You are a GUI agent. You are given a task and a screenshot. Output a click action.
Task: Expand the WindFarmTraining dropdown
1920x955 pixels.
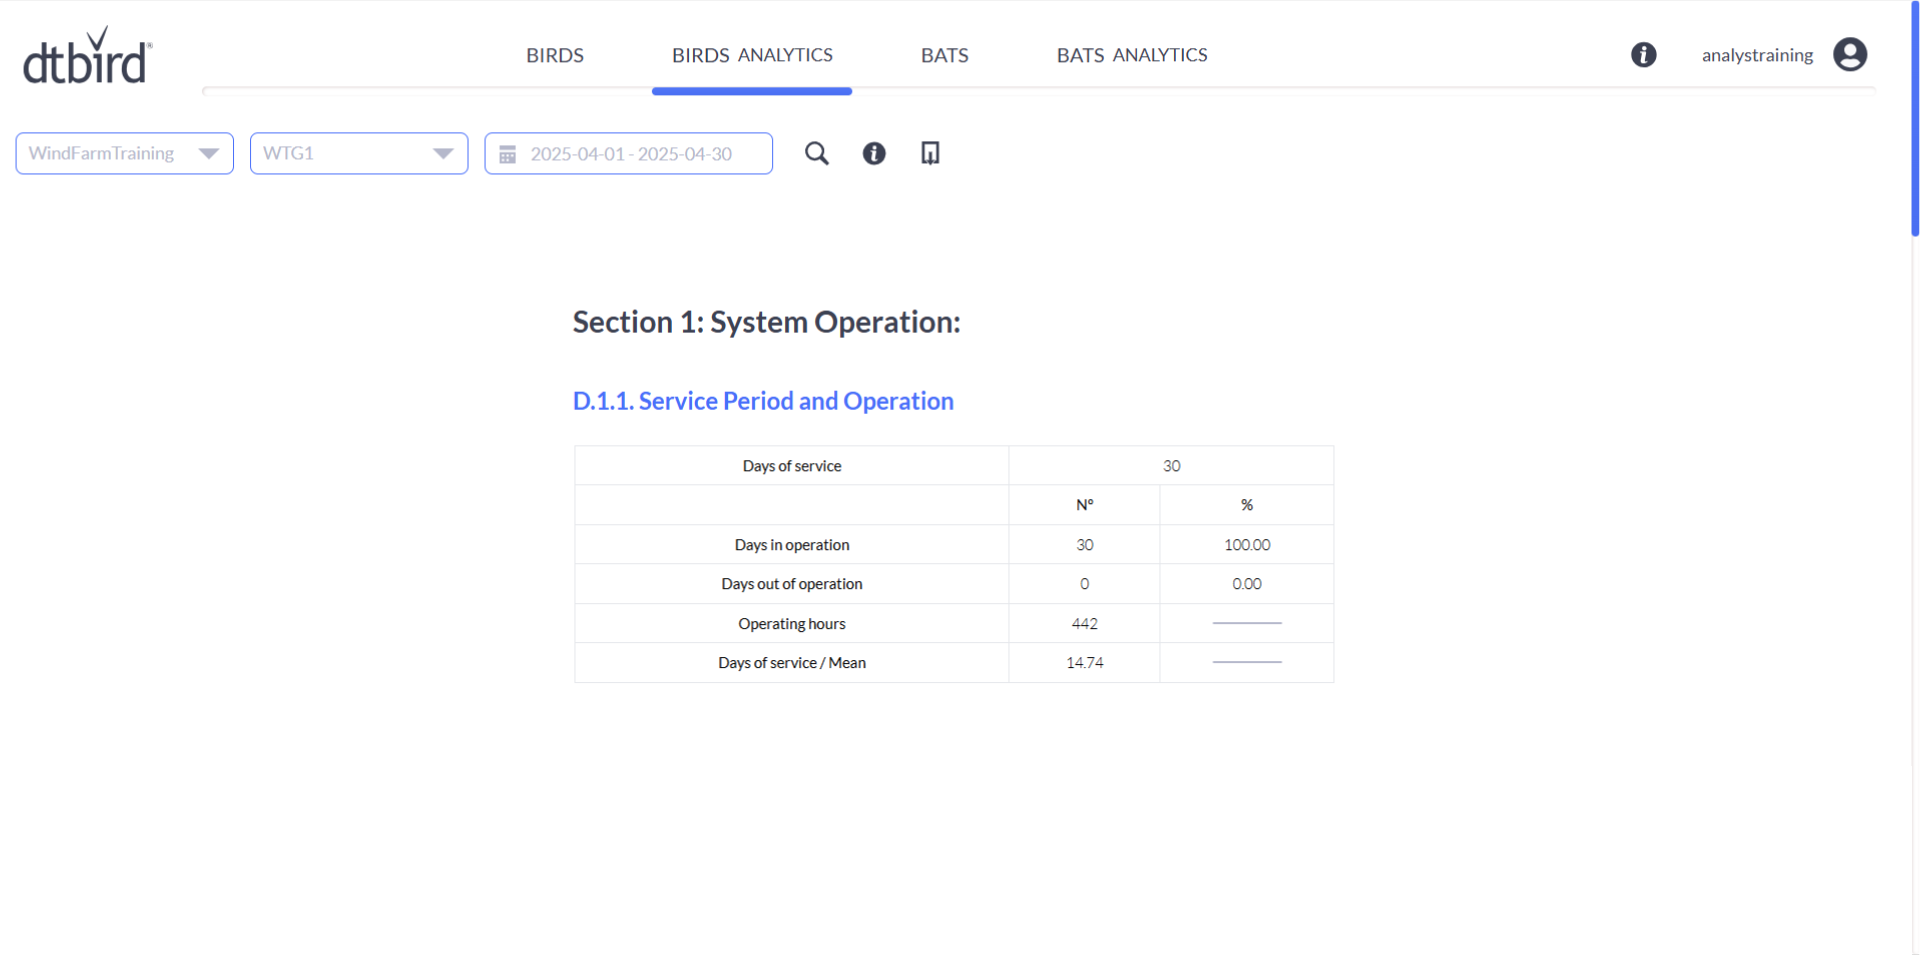point(124,153)
